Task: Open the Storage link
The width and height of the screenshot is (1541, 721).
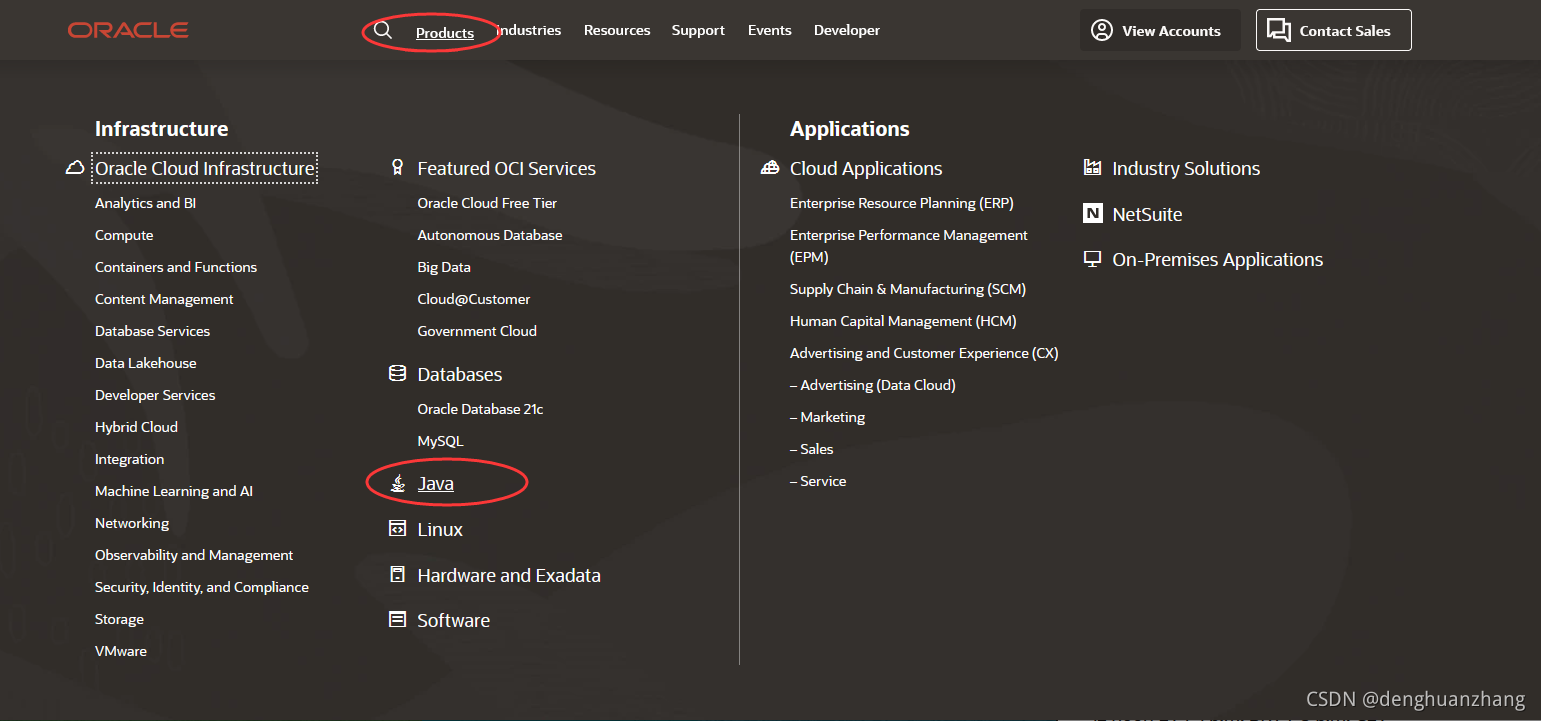Action: click(x=119, y=619)
